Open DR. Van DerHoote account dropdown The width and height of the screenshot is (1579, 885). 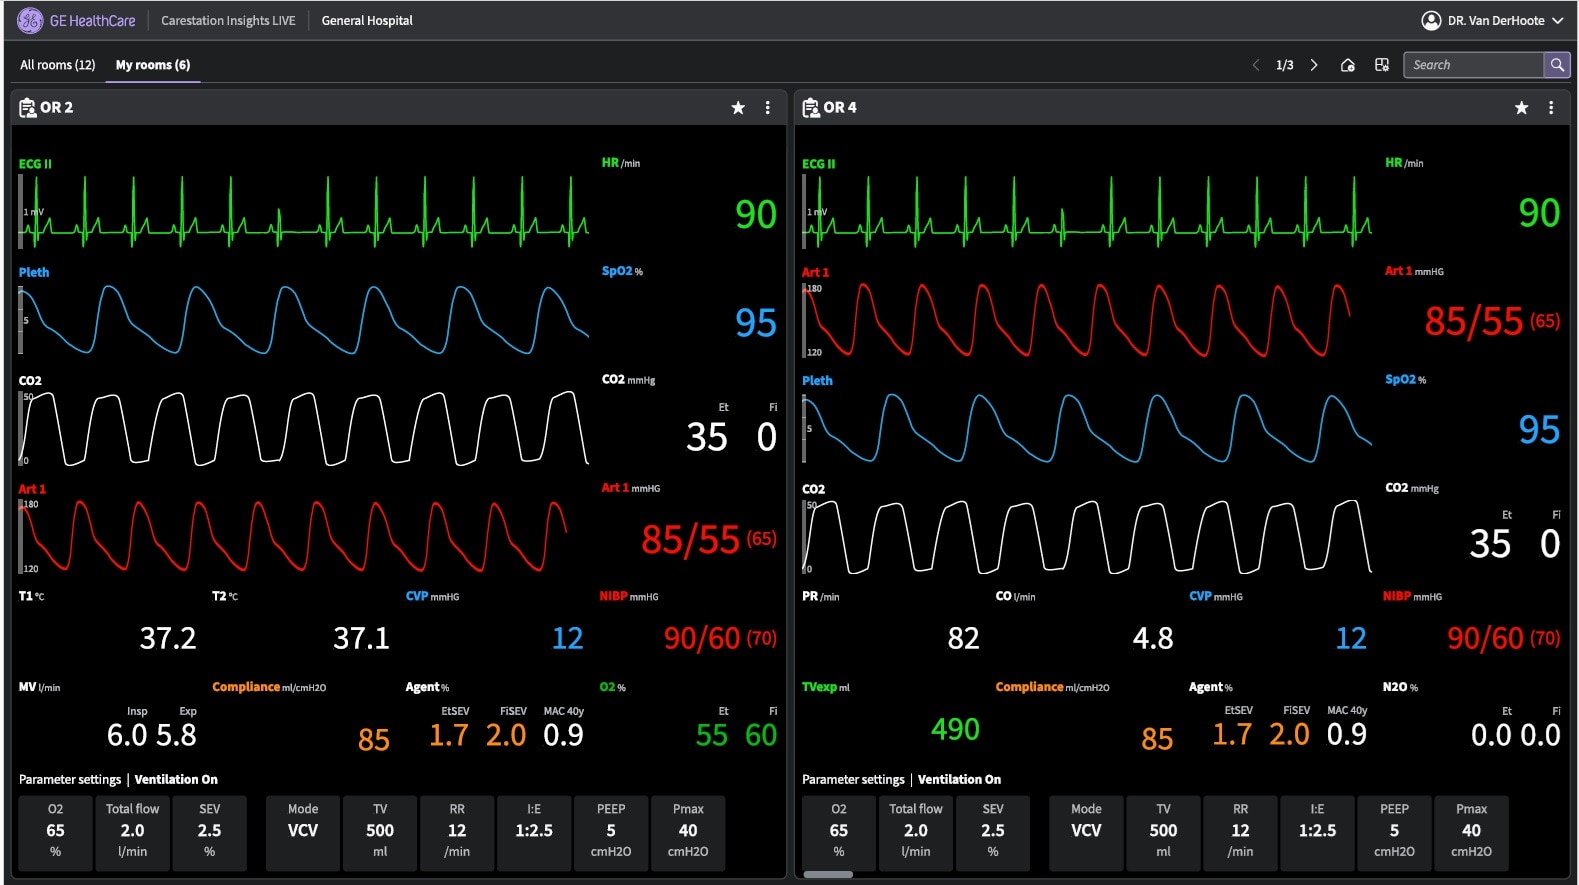(1557, 20)
